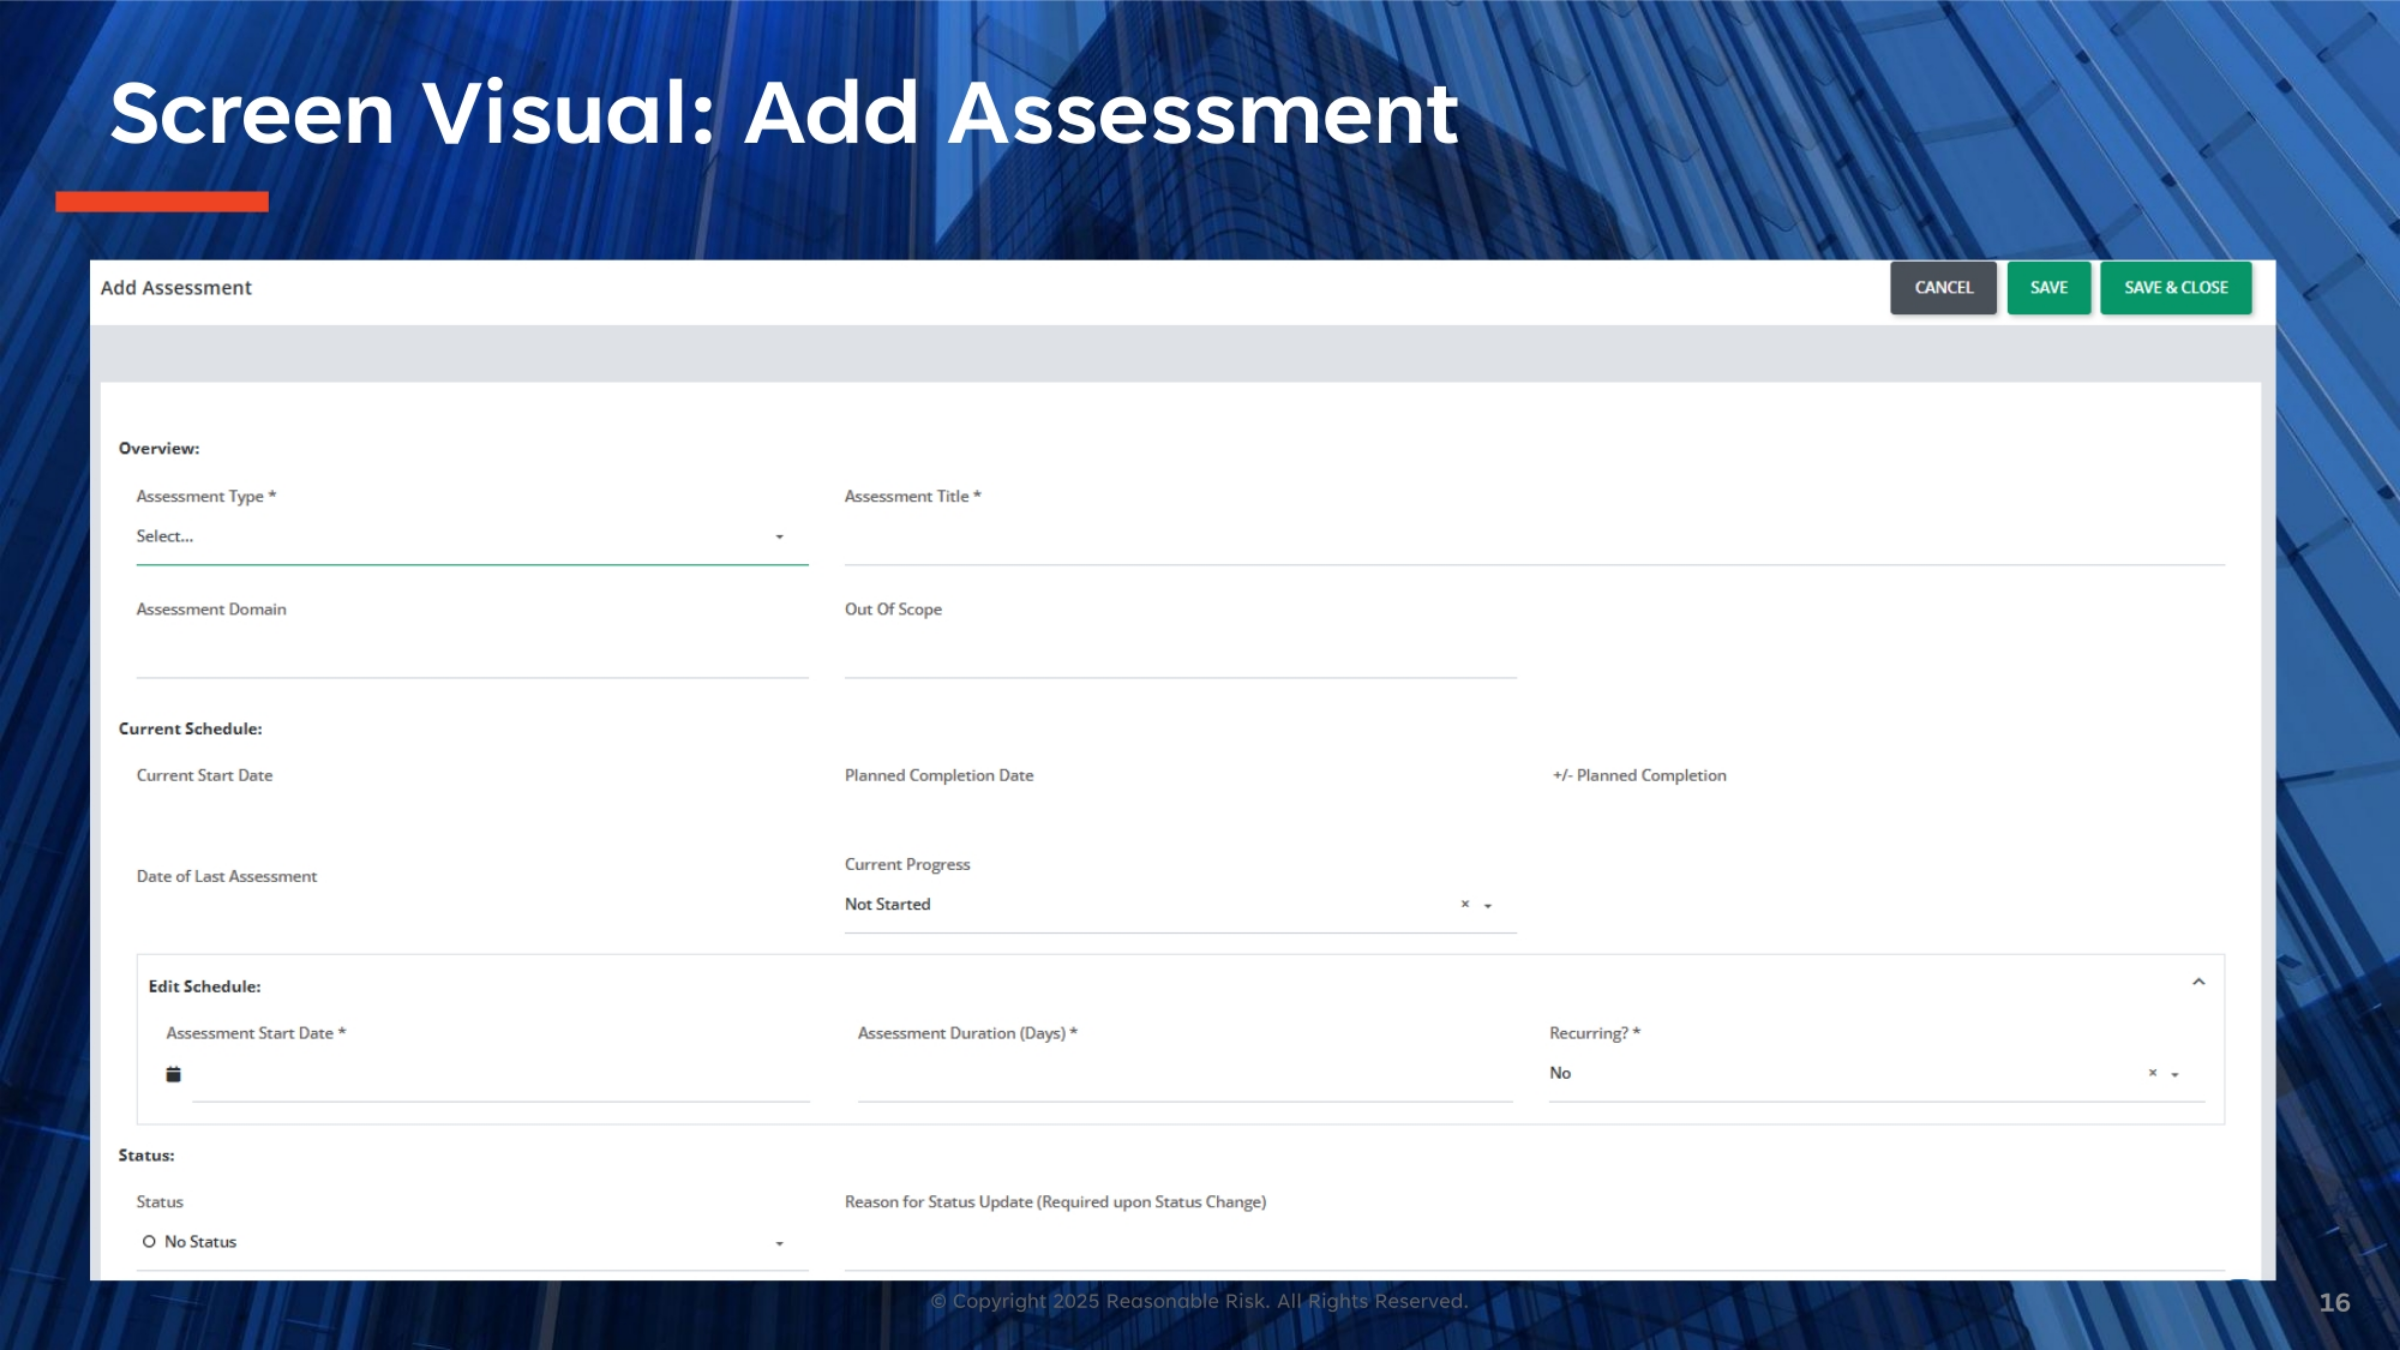Viewport: 2400px width, 1350px height.
Task: Click the Assessment Title input field
Action: click(x=1534, y=540)
